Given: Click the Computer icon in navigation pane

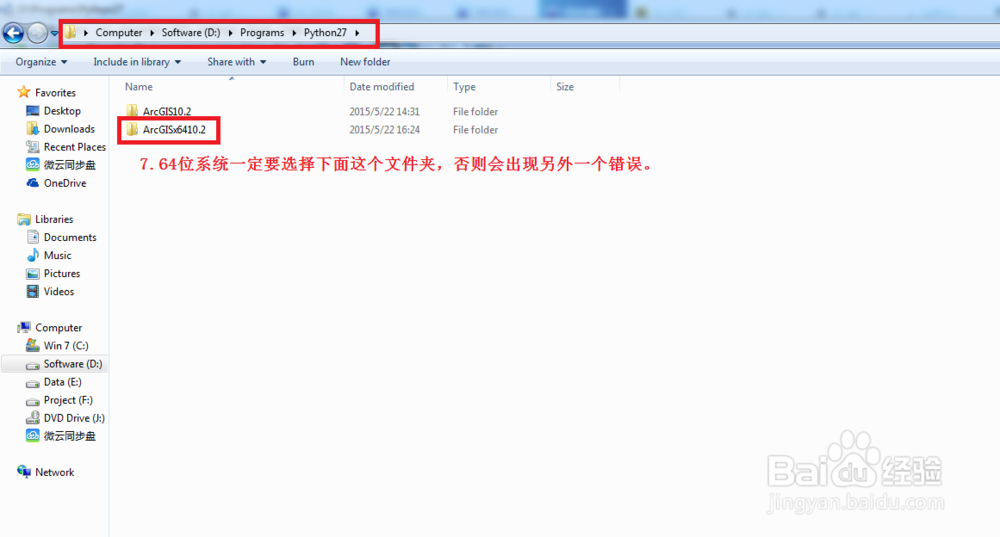Looking at the screenshot, I should point(24,327).
